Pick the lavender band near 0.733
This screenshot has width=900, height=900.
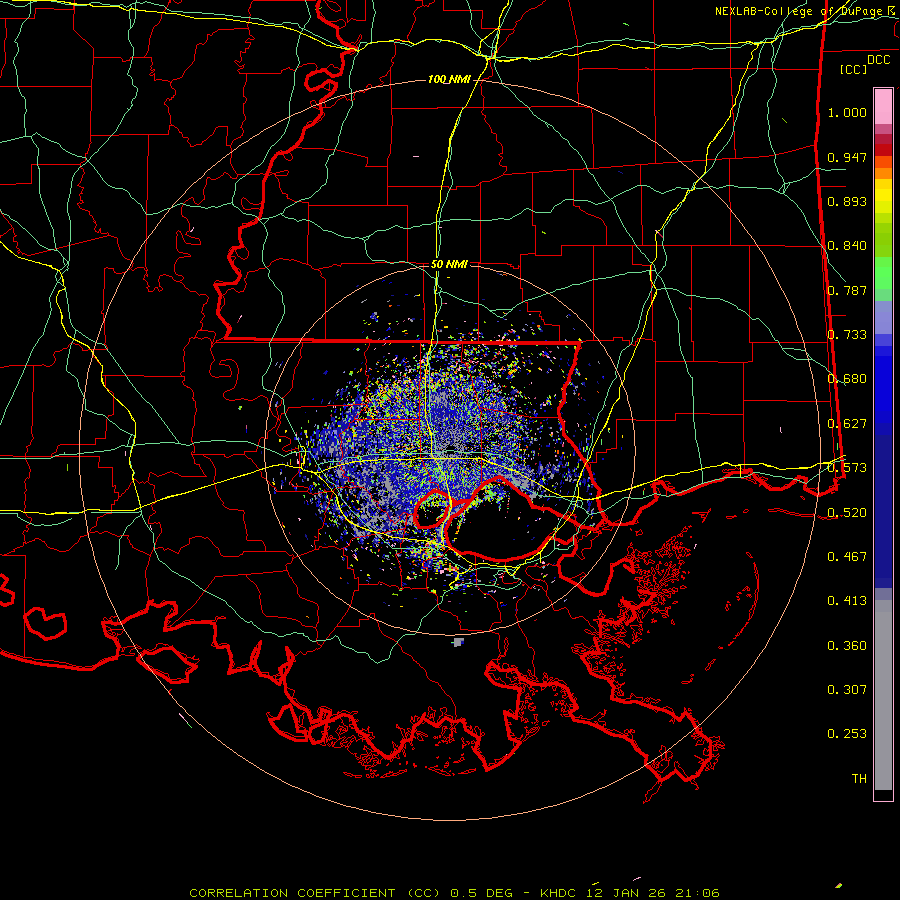tap(883, 317)
